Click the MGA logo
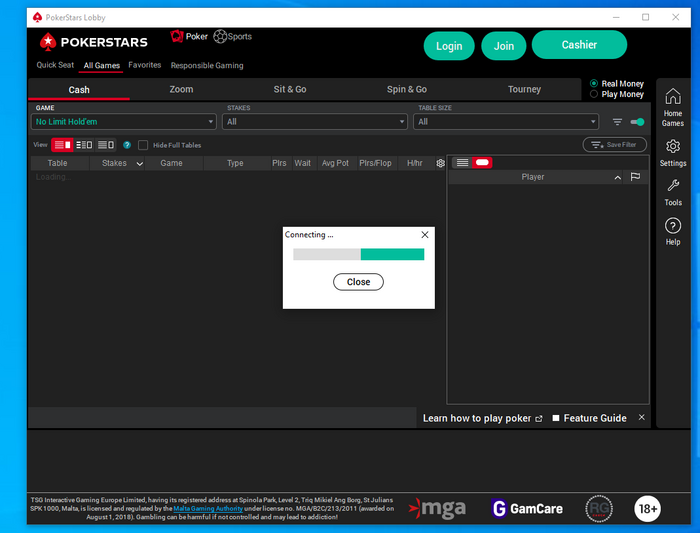 (x=437, y=508)
